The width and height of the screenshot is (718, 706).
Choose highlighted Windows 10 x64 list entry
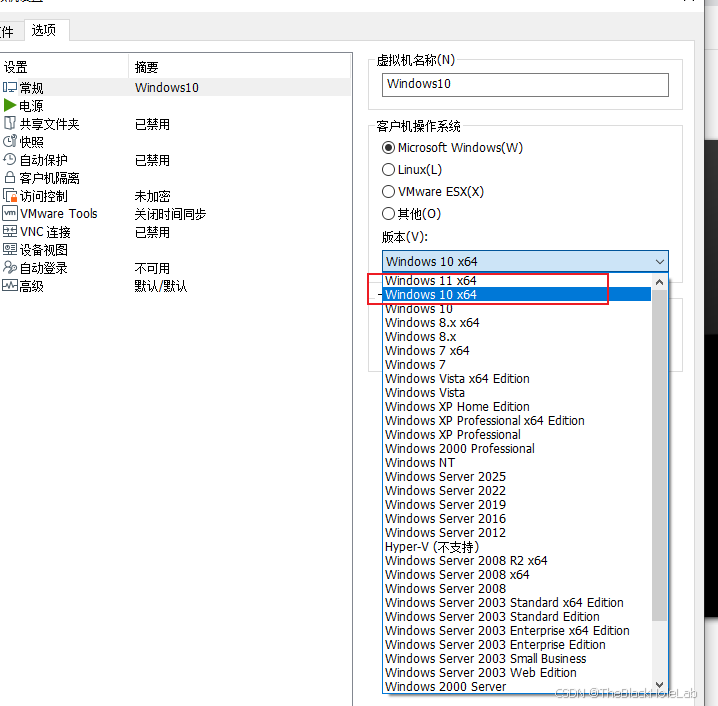[517, 294]
